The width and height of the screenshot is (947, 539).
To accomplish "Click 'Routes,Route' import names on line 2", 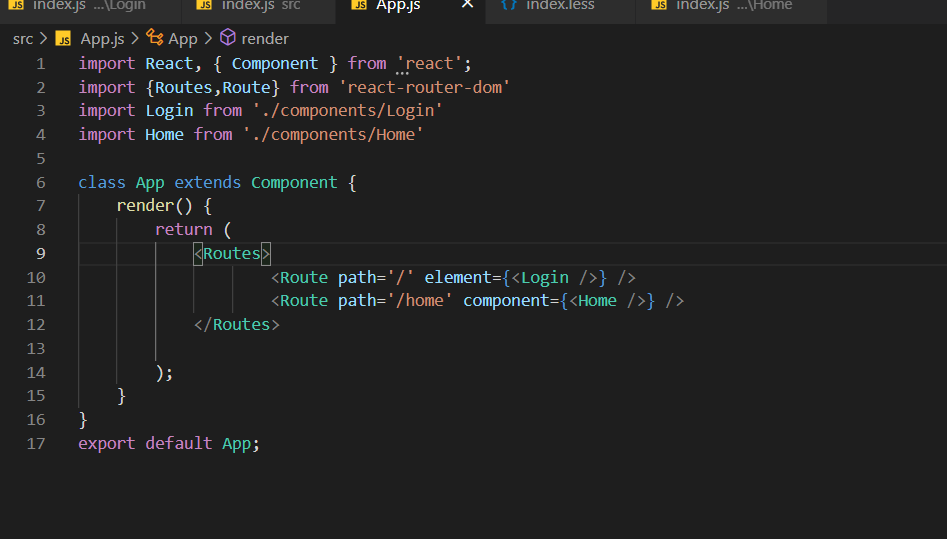I will pyautogui.click(x=213, y=88).
